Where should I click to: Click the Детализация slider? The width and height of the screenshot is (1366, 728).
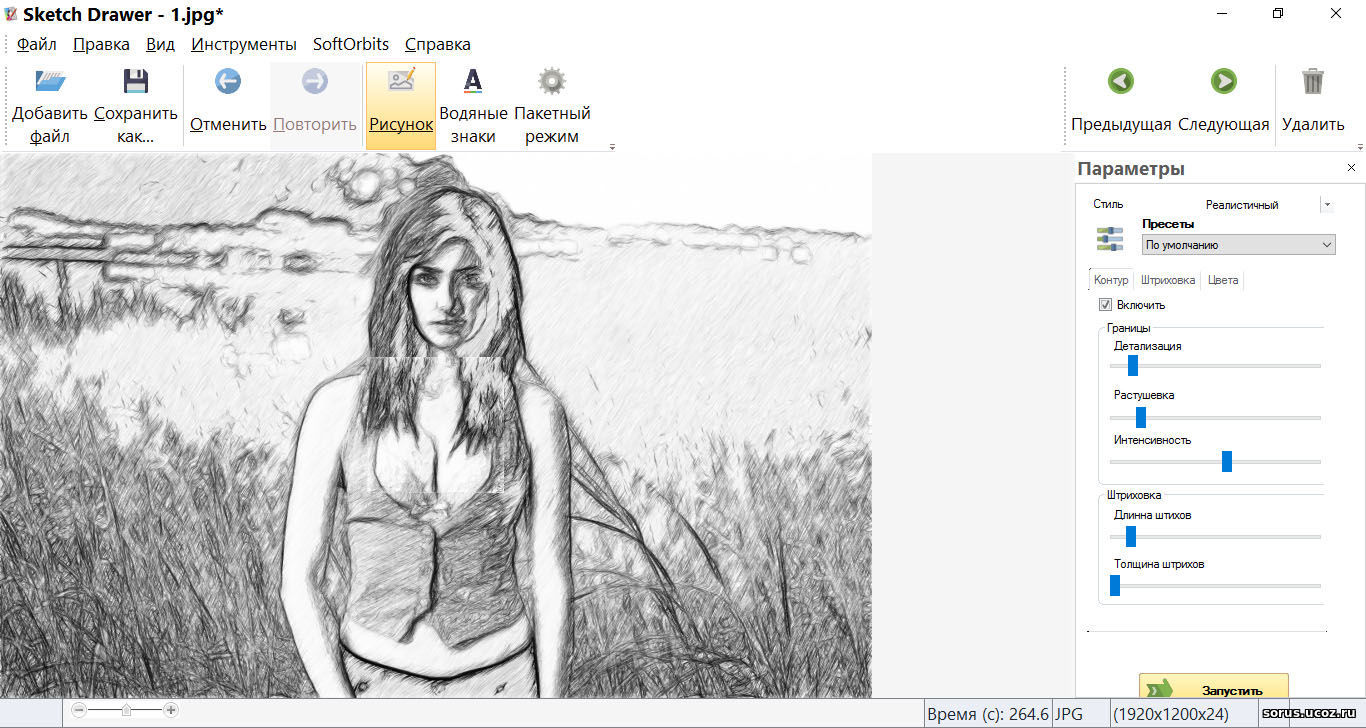click(x=1215, y=366)
